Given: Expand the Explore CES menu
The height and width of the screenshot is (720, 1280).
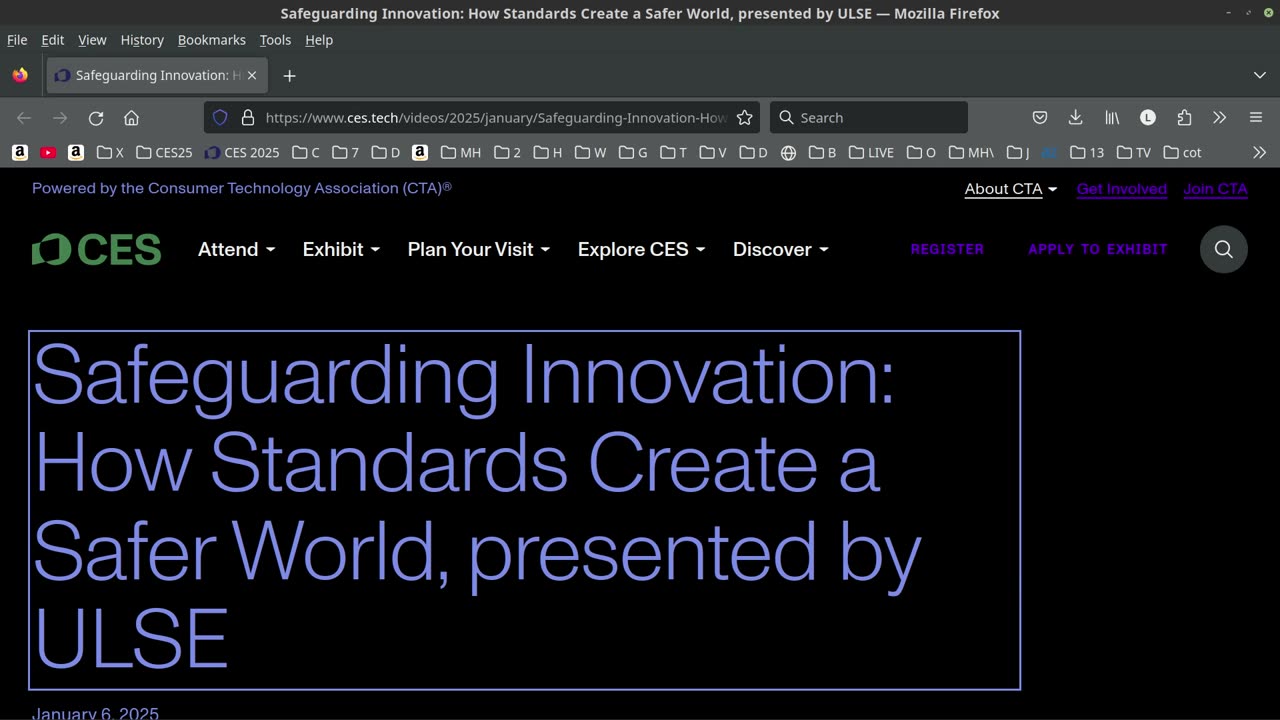Looking at the screenshot, I should click(x=641, y=250).
